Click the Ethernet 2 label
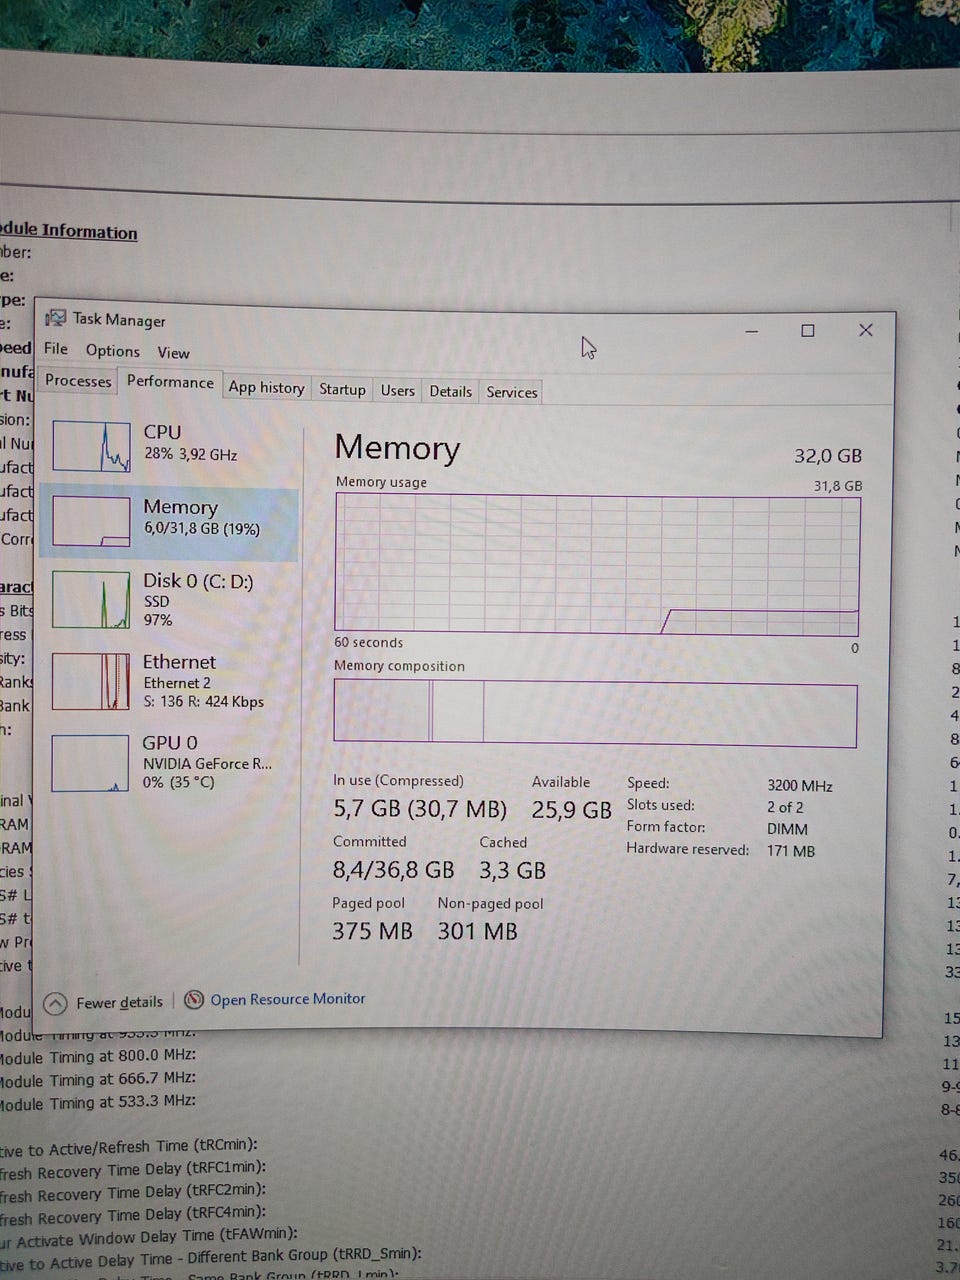 point(177,683)
